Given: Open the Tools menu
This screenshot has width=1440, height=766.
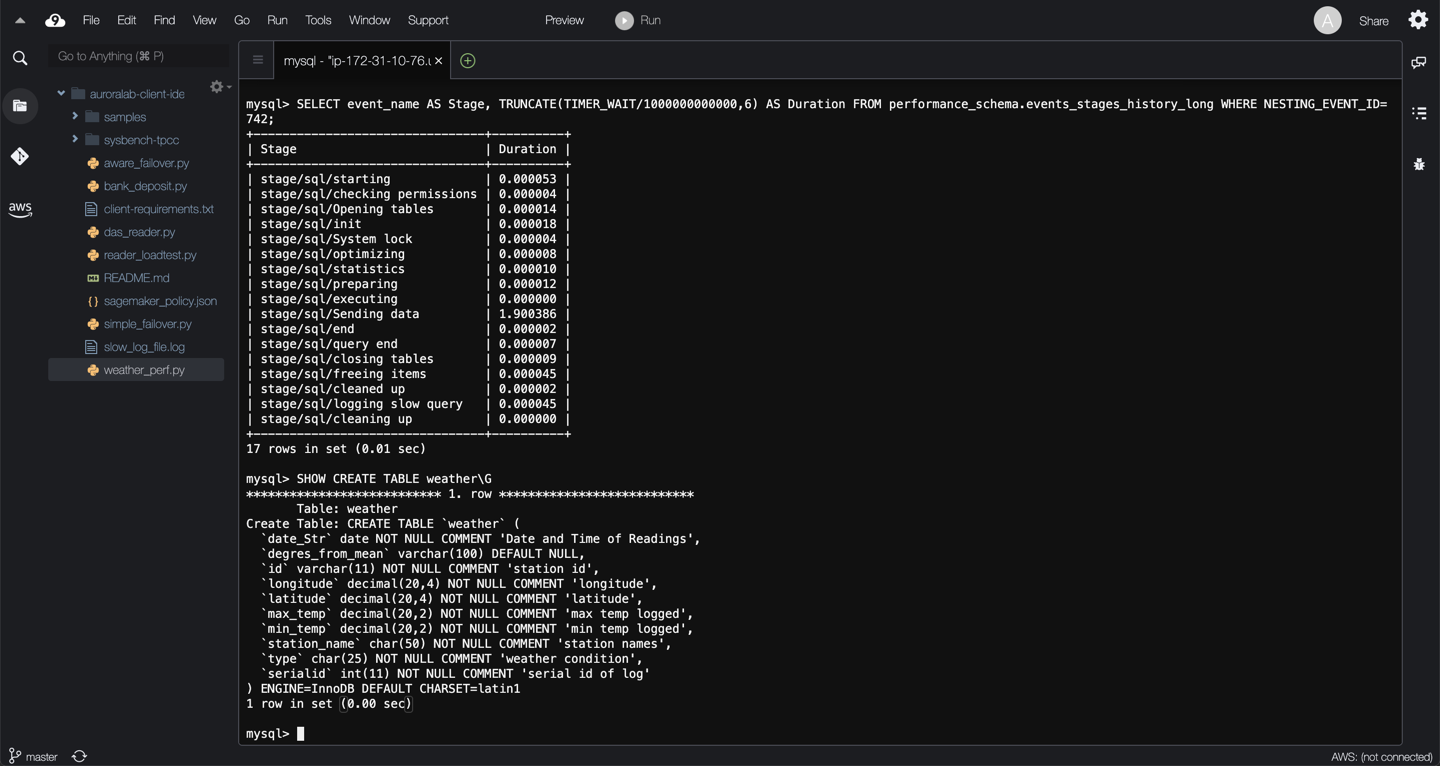Looking at the screenshot, I should pyautogui.click(x=318, y=20).
